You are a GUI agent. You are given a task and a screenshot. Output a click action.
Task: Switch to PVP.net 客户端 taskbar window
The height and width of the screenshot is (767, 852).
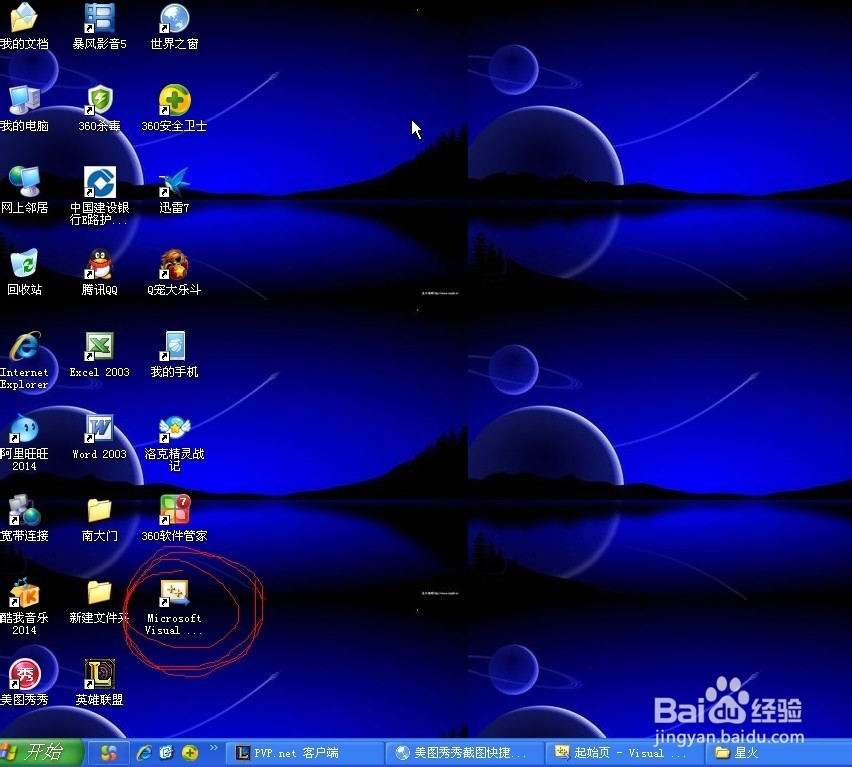306,753
